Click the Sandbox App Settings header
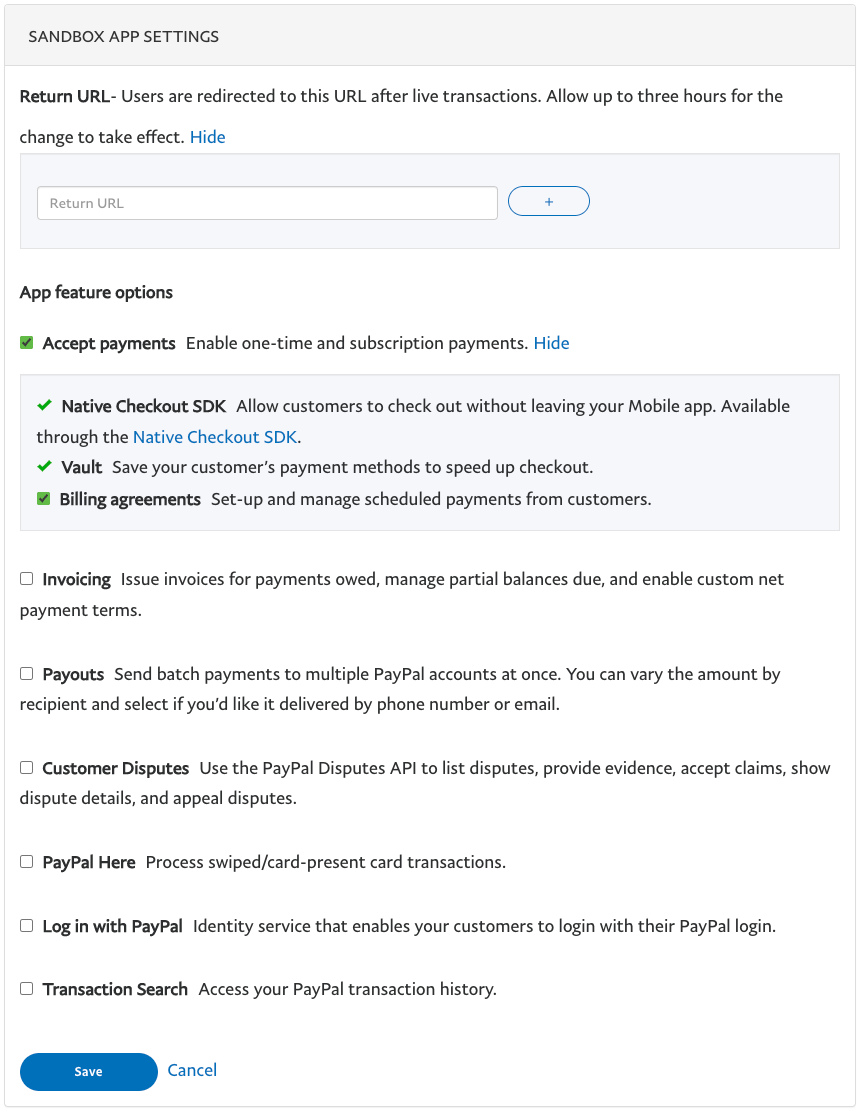862x1114 pixels. [x=124, y=37]
